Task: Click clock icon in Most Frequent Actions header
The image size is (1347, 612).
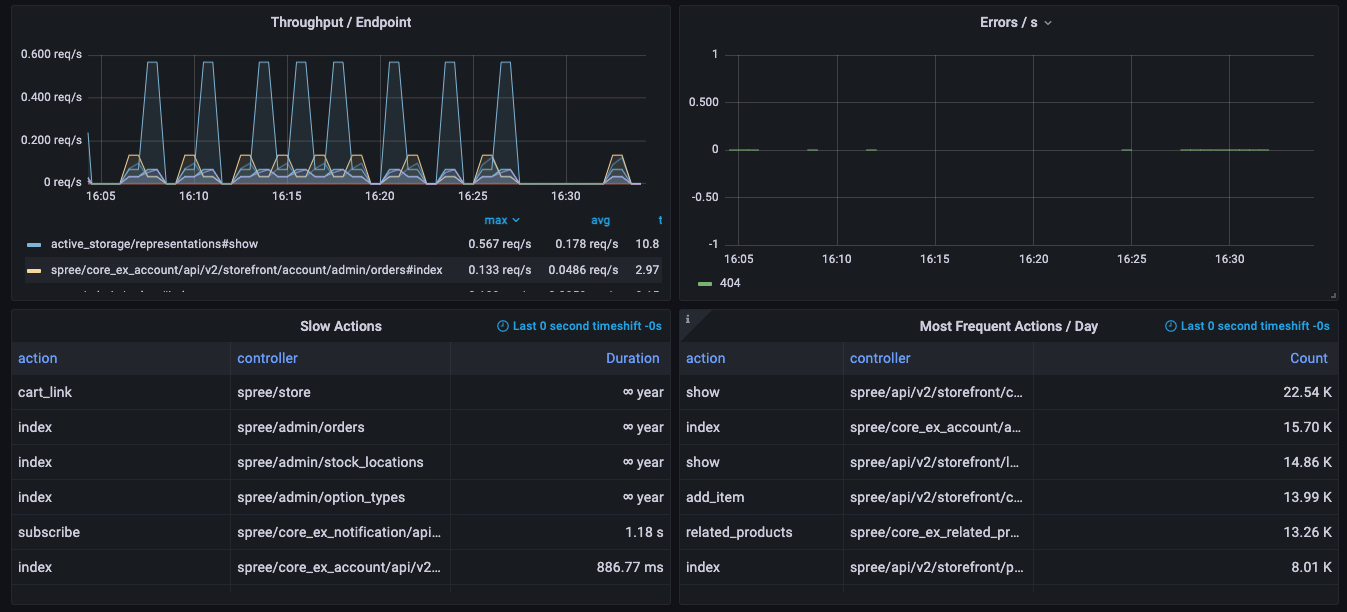Action: point(1171,326)
